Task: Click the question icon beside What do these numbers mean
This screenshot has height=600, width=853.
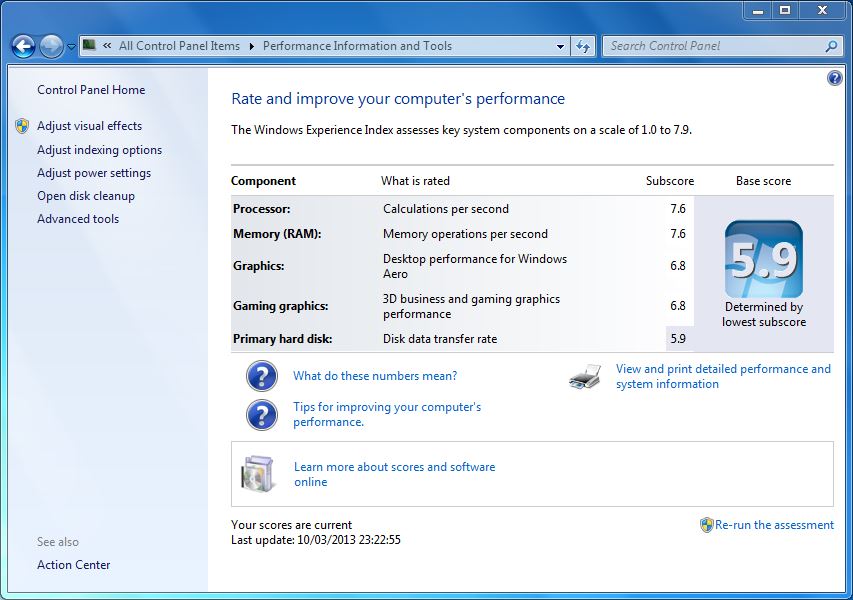Action: 262,376
